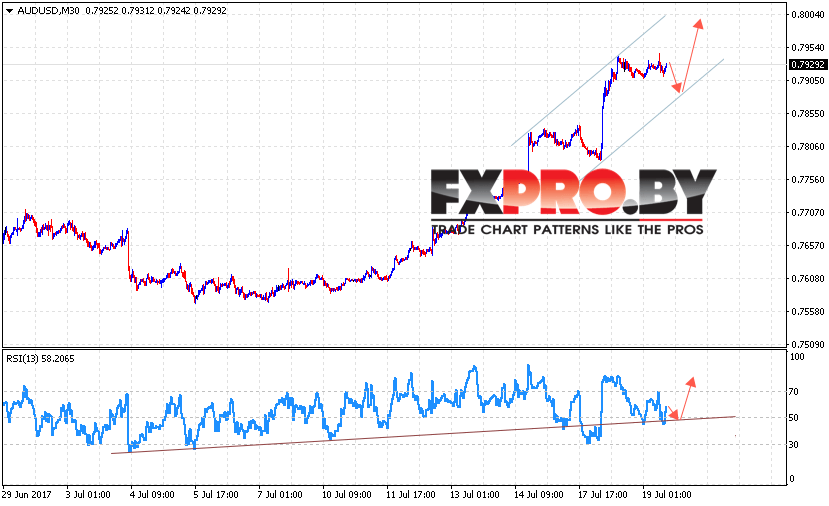Click the 0.78060 price scale label

[808, 146]
